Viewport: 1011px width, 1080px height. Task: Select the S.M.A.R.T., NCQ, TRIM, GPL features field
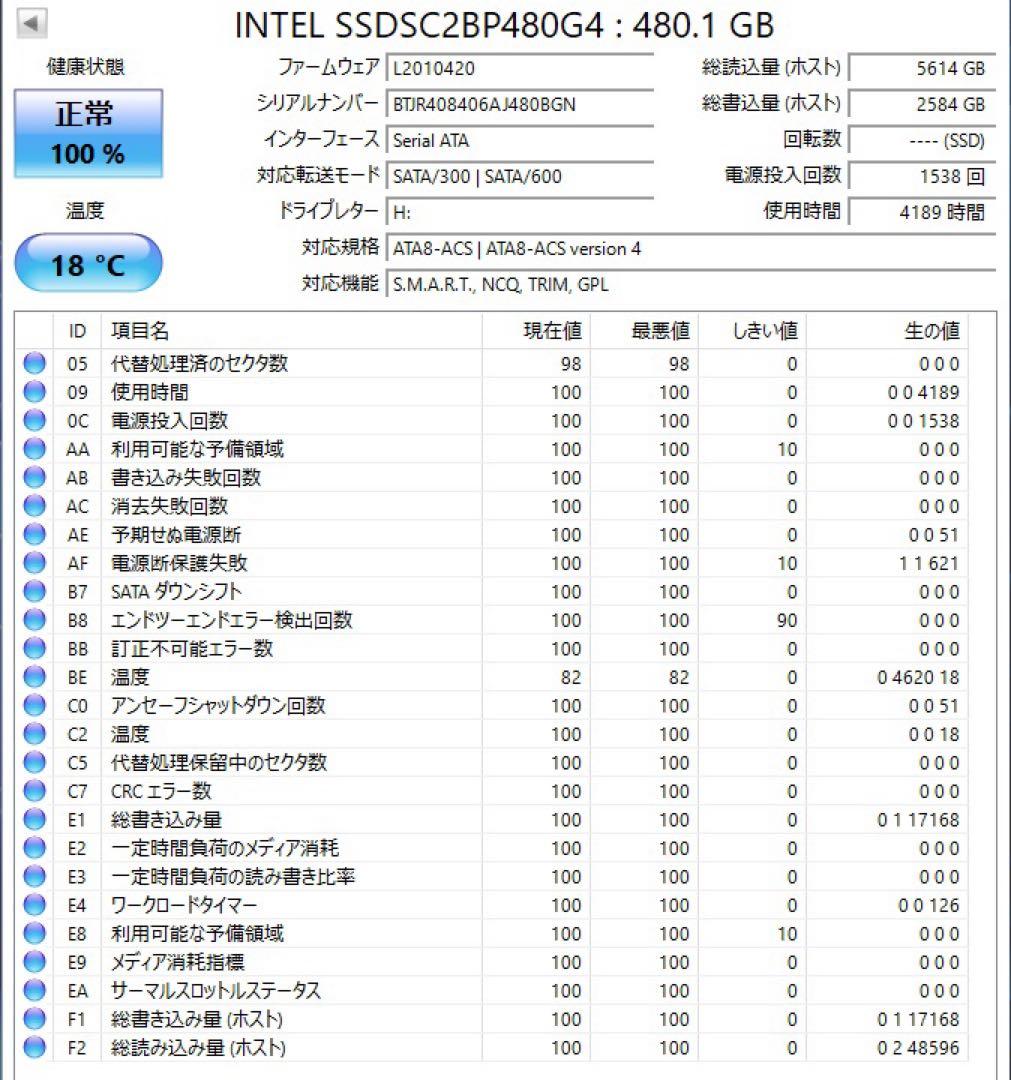point(691,284)
